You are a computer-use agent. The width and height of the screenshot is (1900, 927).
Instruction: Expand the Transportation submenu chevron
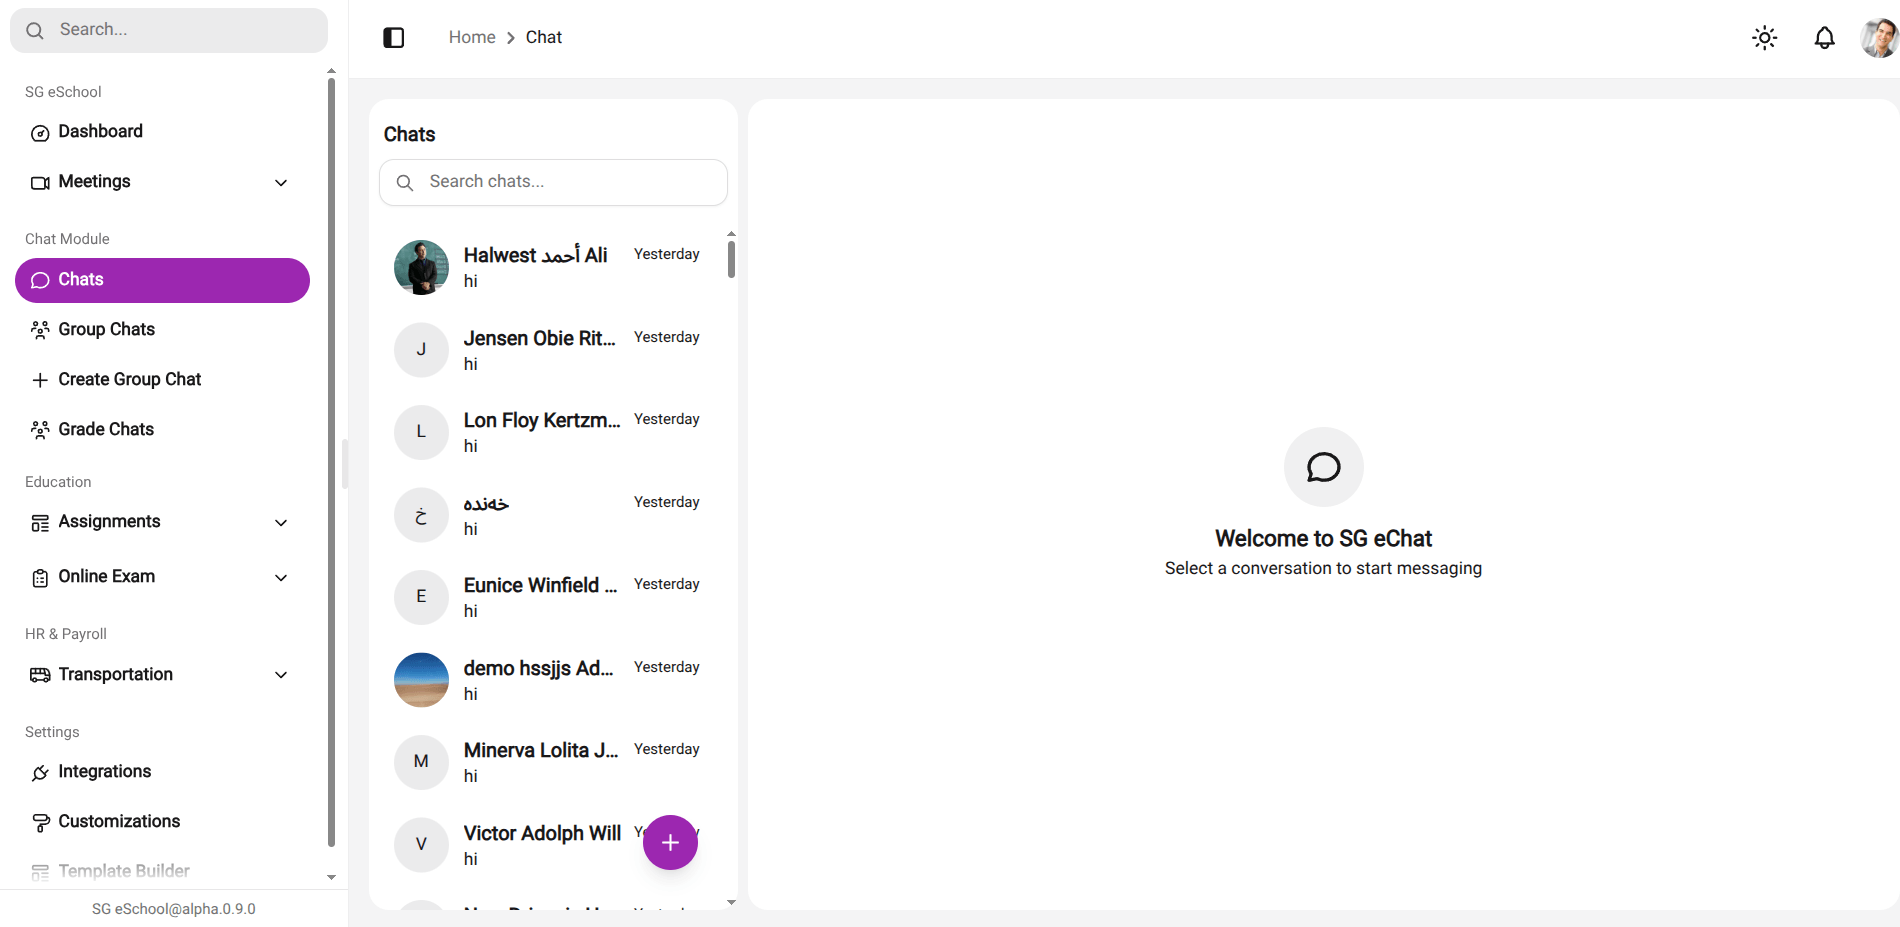click(x=281, y=675)
